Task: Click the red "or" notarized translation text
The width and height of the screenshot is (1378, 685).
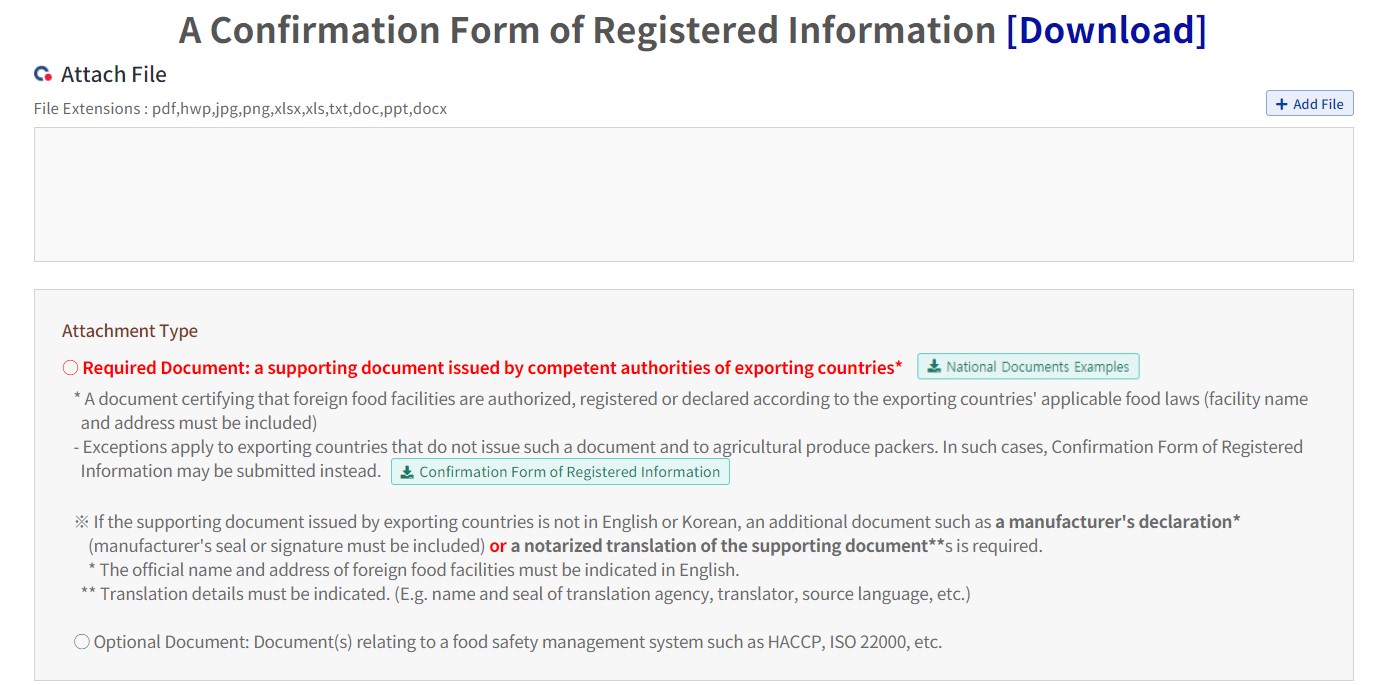Action: click(497, 546)
